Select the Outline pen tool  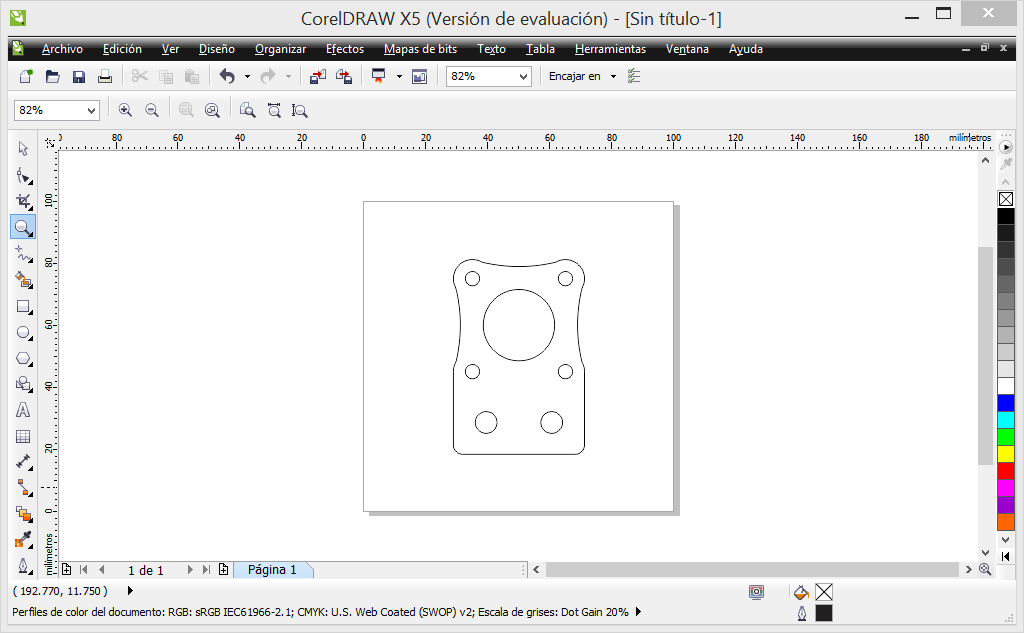click(23, 566)
